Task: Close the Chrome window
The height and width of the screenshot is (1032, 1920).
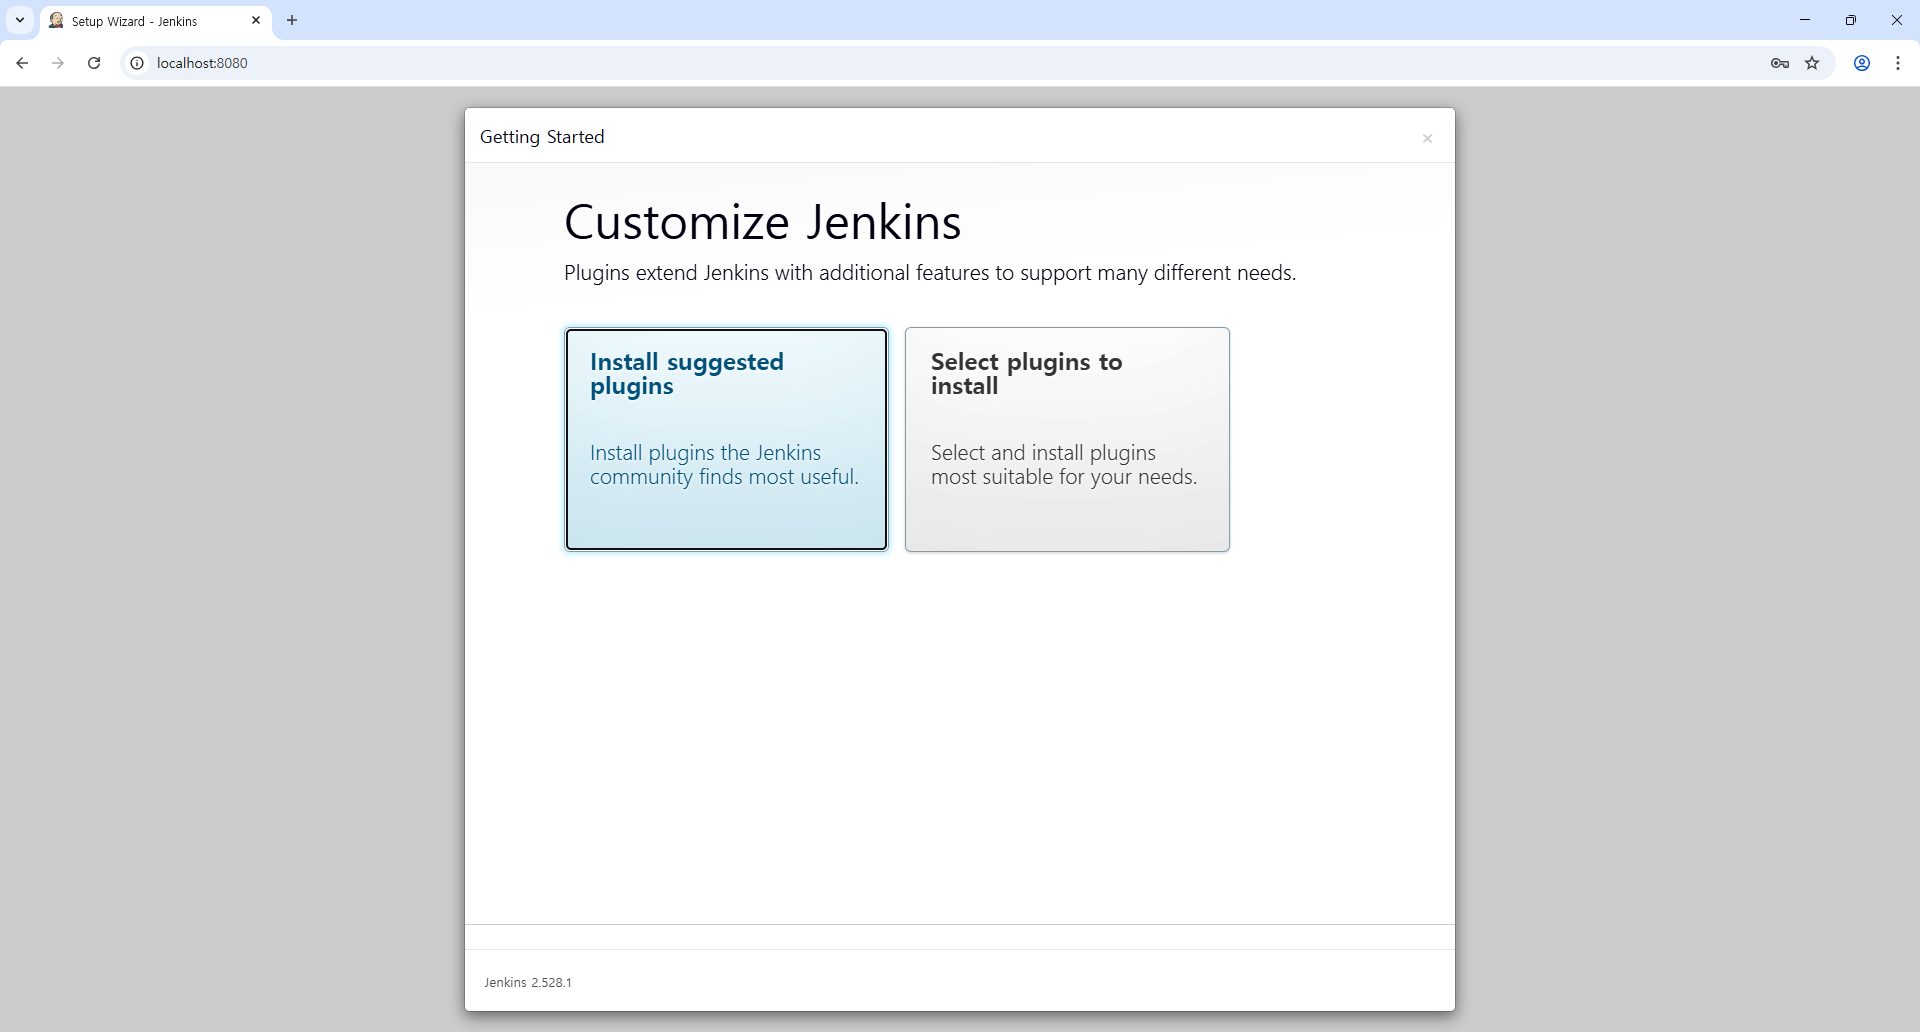Action: [x=1897, y=20]
